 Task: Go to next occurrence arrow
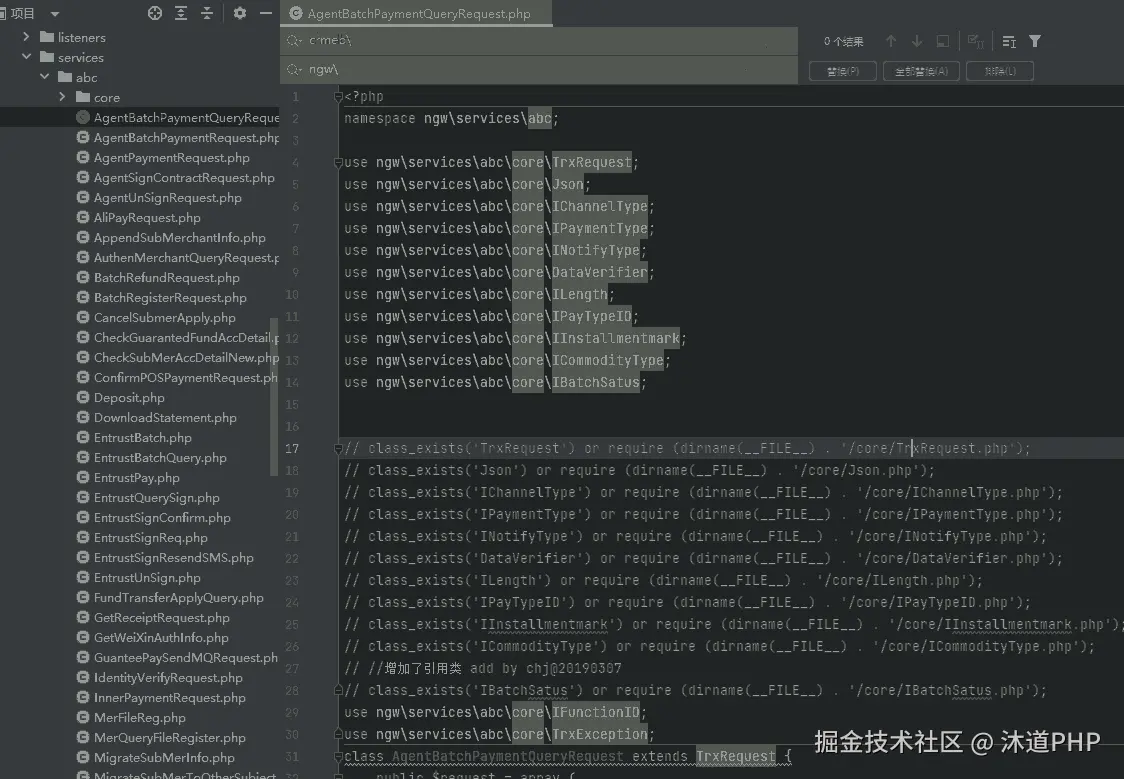(x=917, y=42)
